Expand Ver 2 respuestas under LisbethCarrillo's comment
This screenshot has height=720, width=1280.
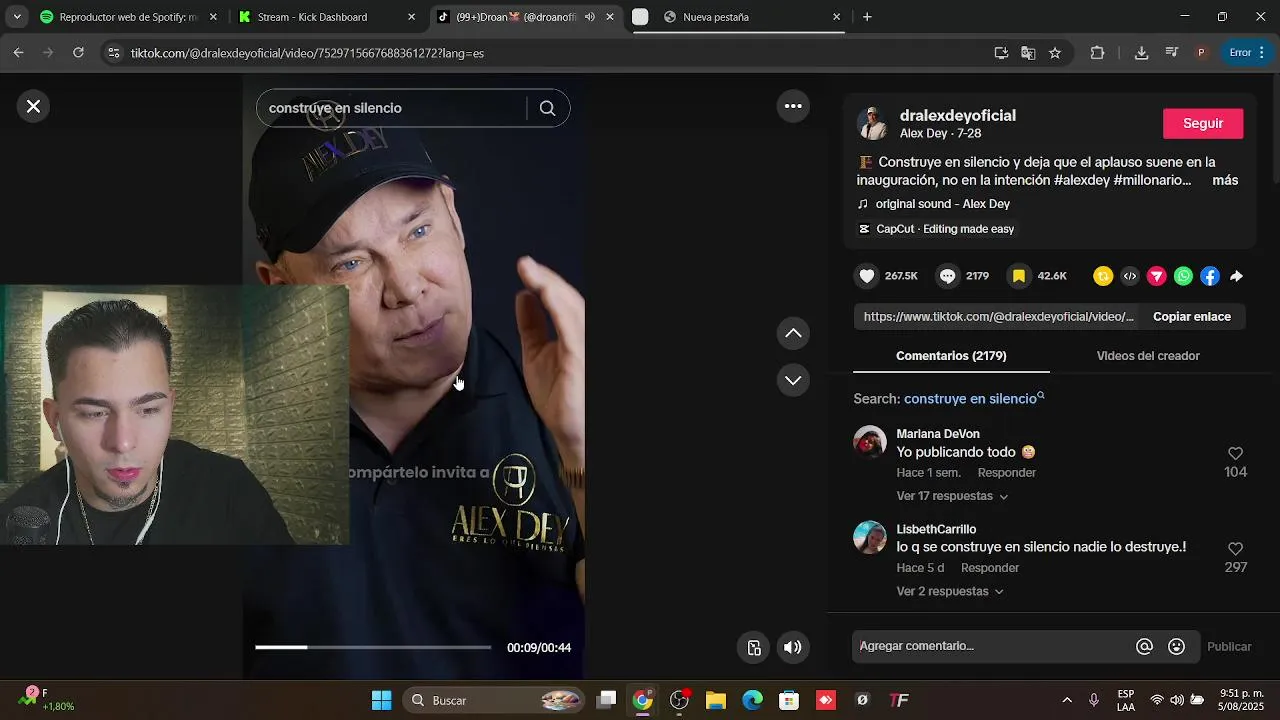[x=949, y=592]
